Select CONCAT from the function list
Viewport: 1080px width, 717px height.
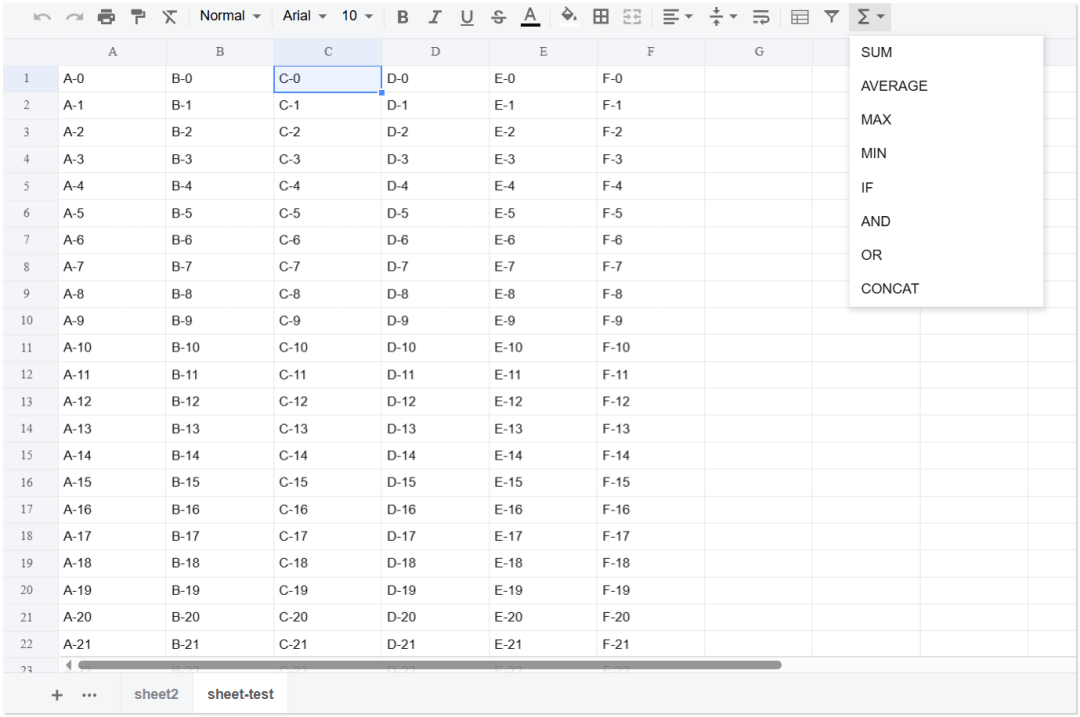[890, 289]
